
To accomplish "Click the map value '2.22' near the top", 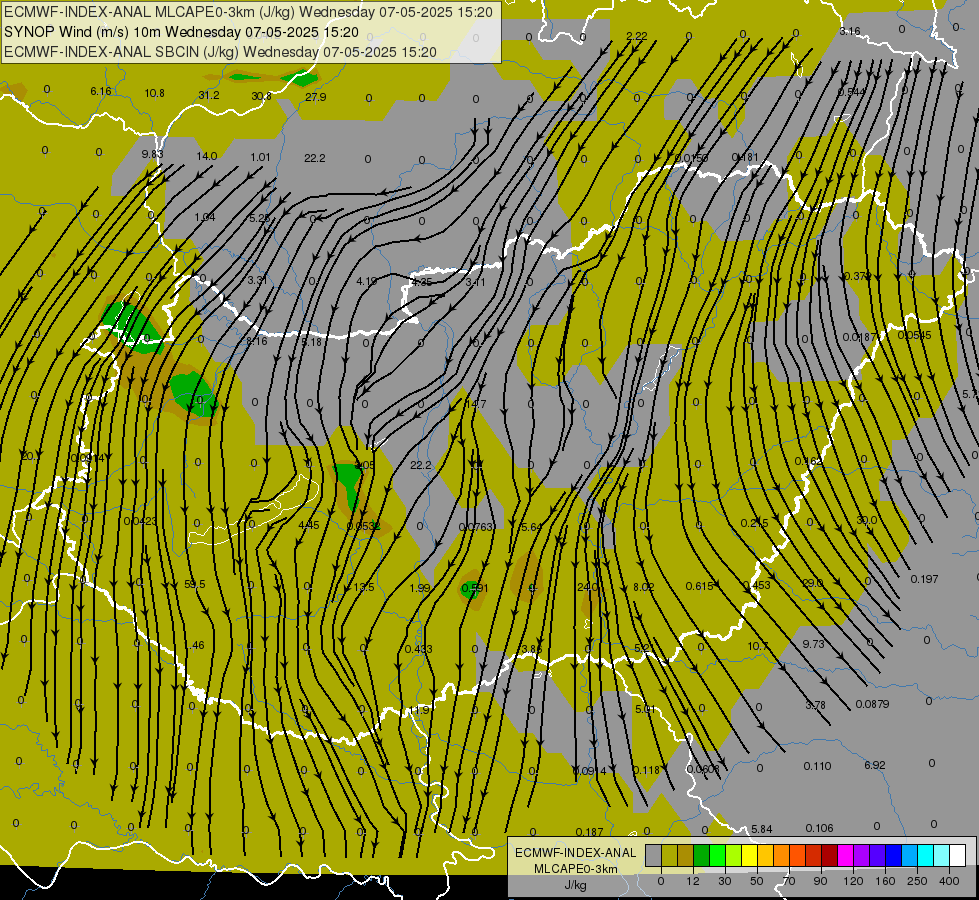I will click(x=637, y=36).
